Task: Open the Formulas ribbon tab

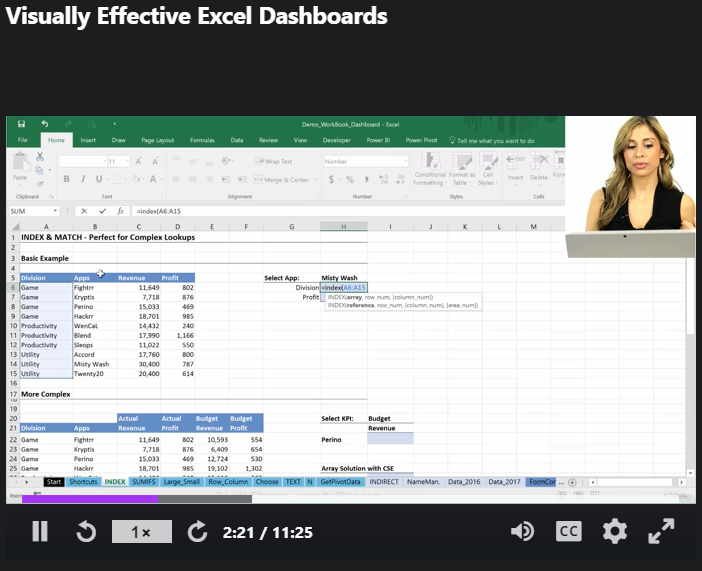Action: 202,140
